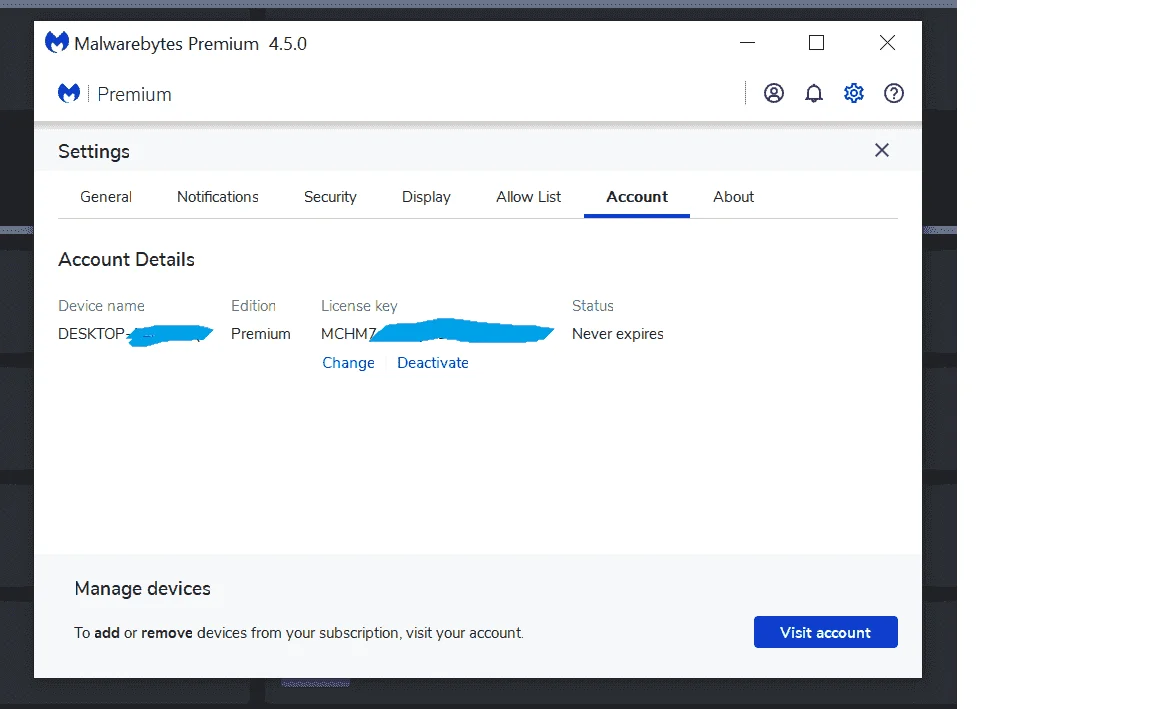This screenshot has height=709, width=1152.
Task: Open the account profile icon
Action: (x=774, y=93)
